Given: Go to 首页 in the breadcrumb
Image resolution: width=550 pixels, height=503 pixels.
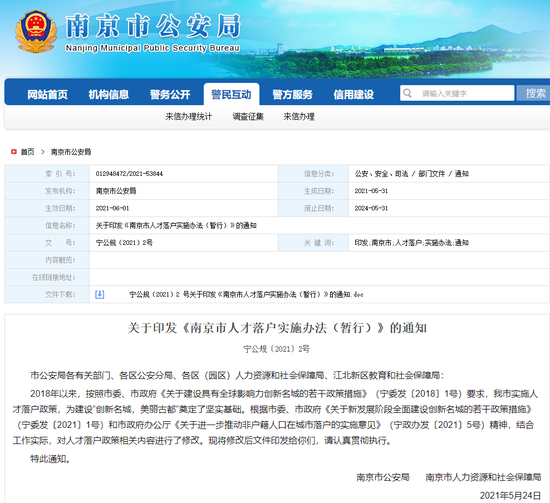Looking at the screenshot, I should click(x=27, y=152).
